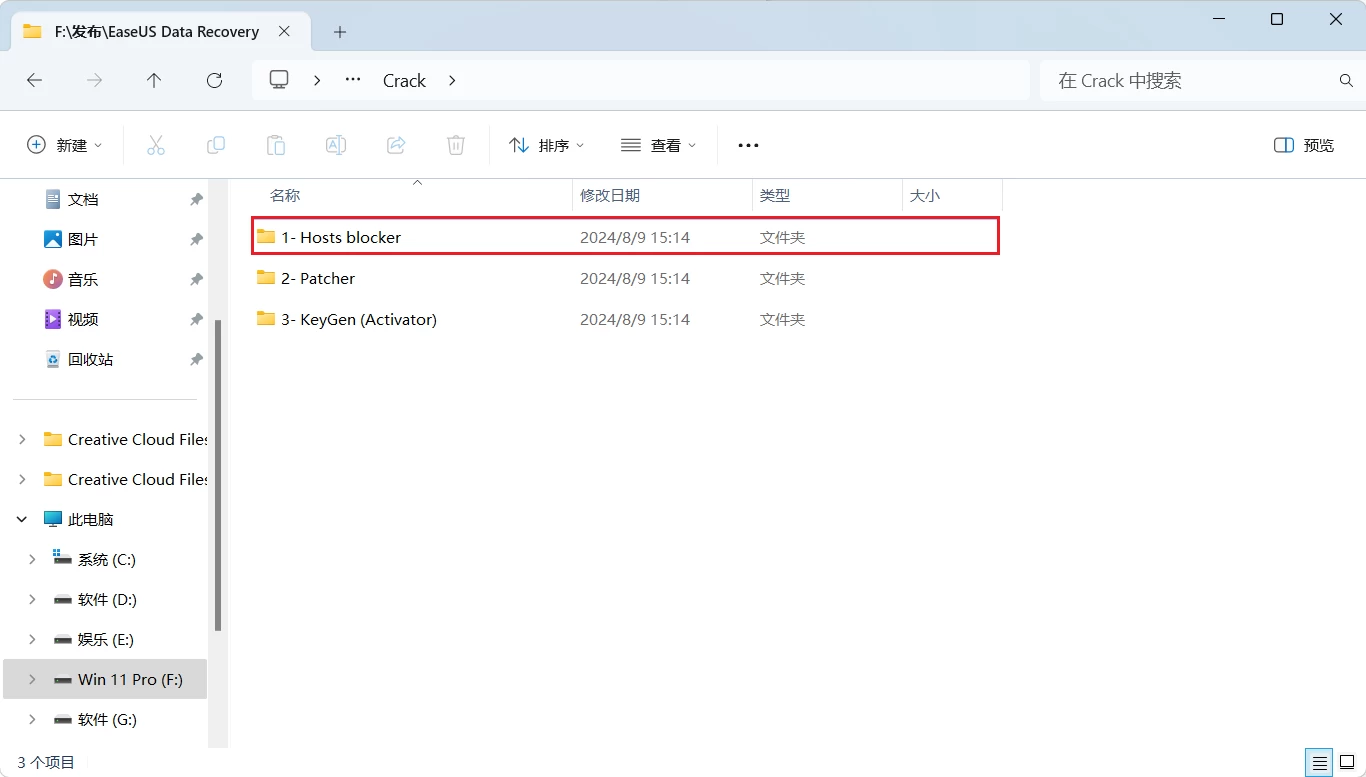Unpin 图片 using its pin icon
Screen dimensions: 1366x777
point(196,240)
